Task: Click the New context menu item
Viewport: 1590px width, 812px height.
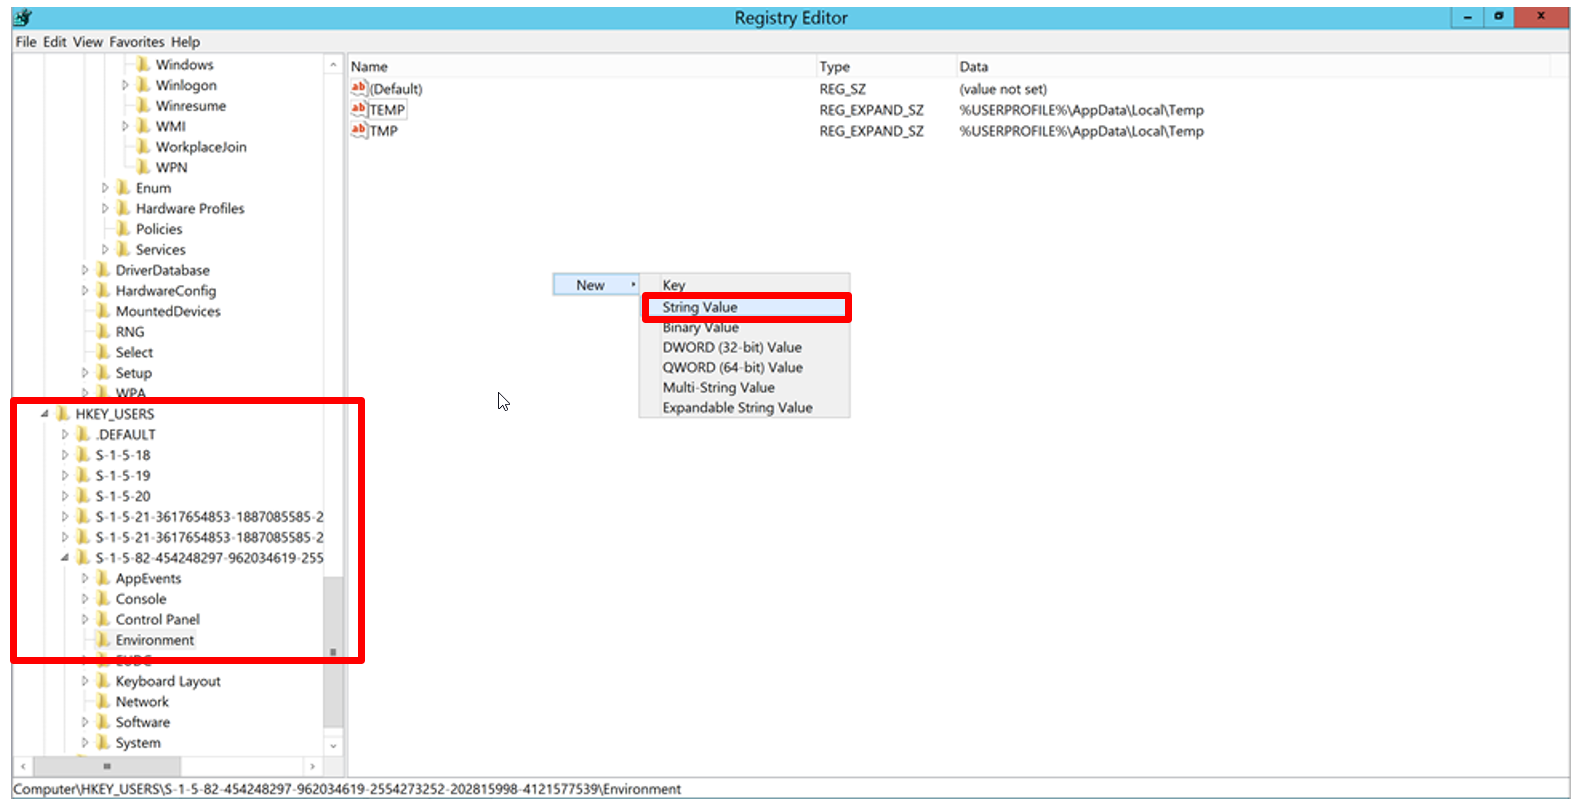Action: [x=596, y=285]
